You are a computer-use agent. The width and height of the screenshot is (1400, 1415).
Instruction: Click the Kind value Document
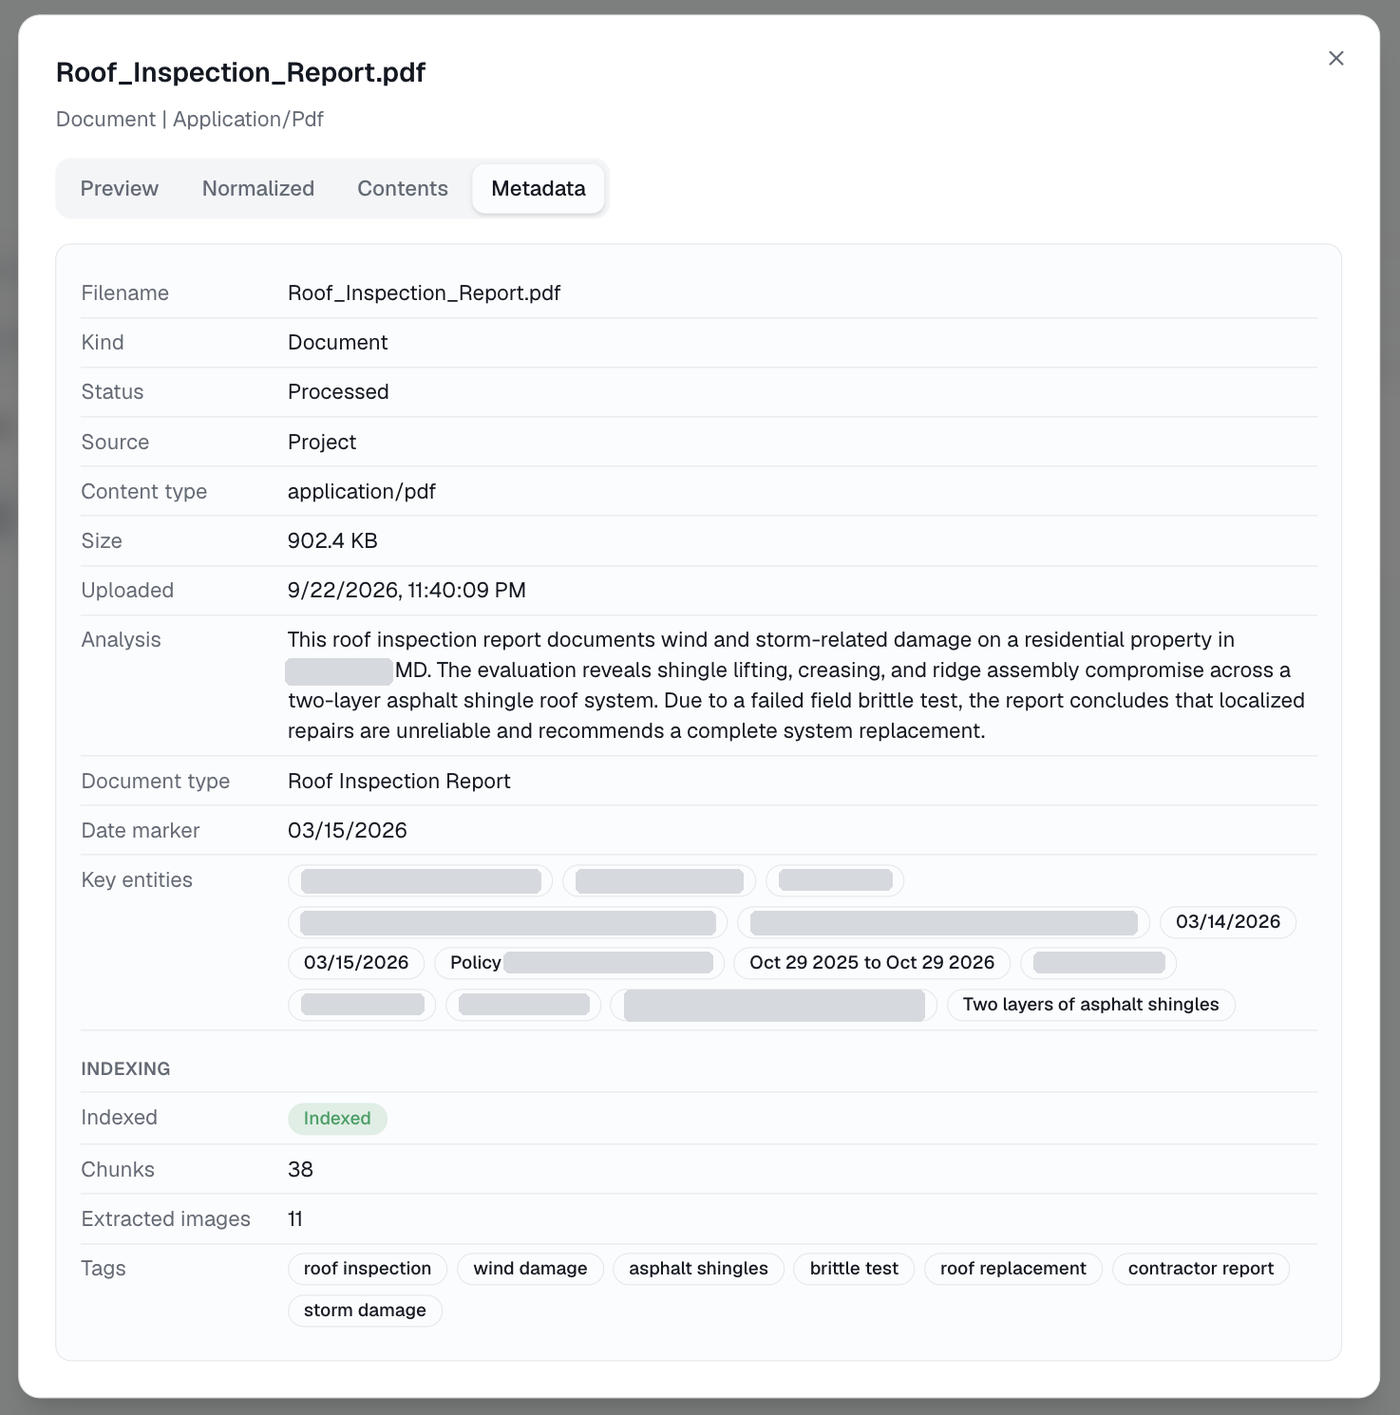[x=338, y=342]
